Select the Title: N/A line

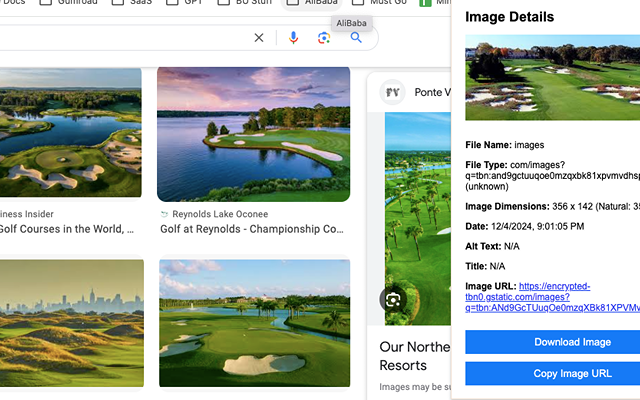pyautogui.click(x=485, y=266)
